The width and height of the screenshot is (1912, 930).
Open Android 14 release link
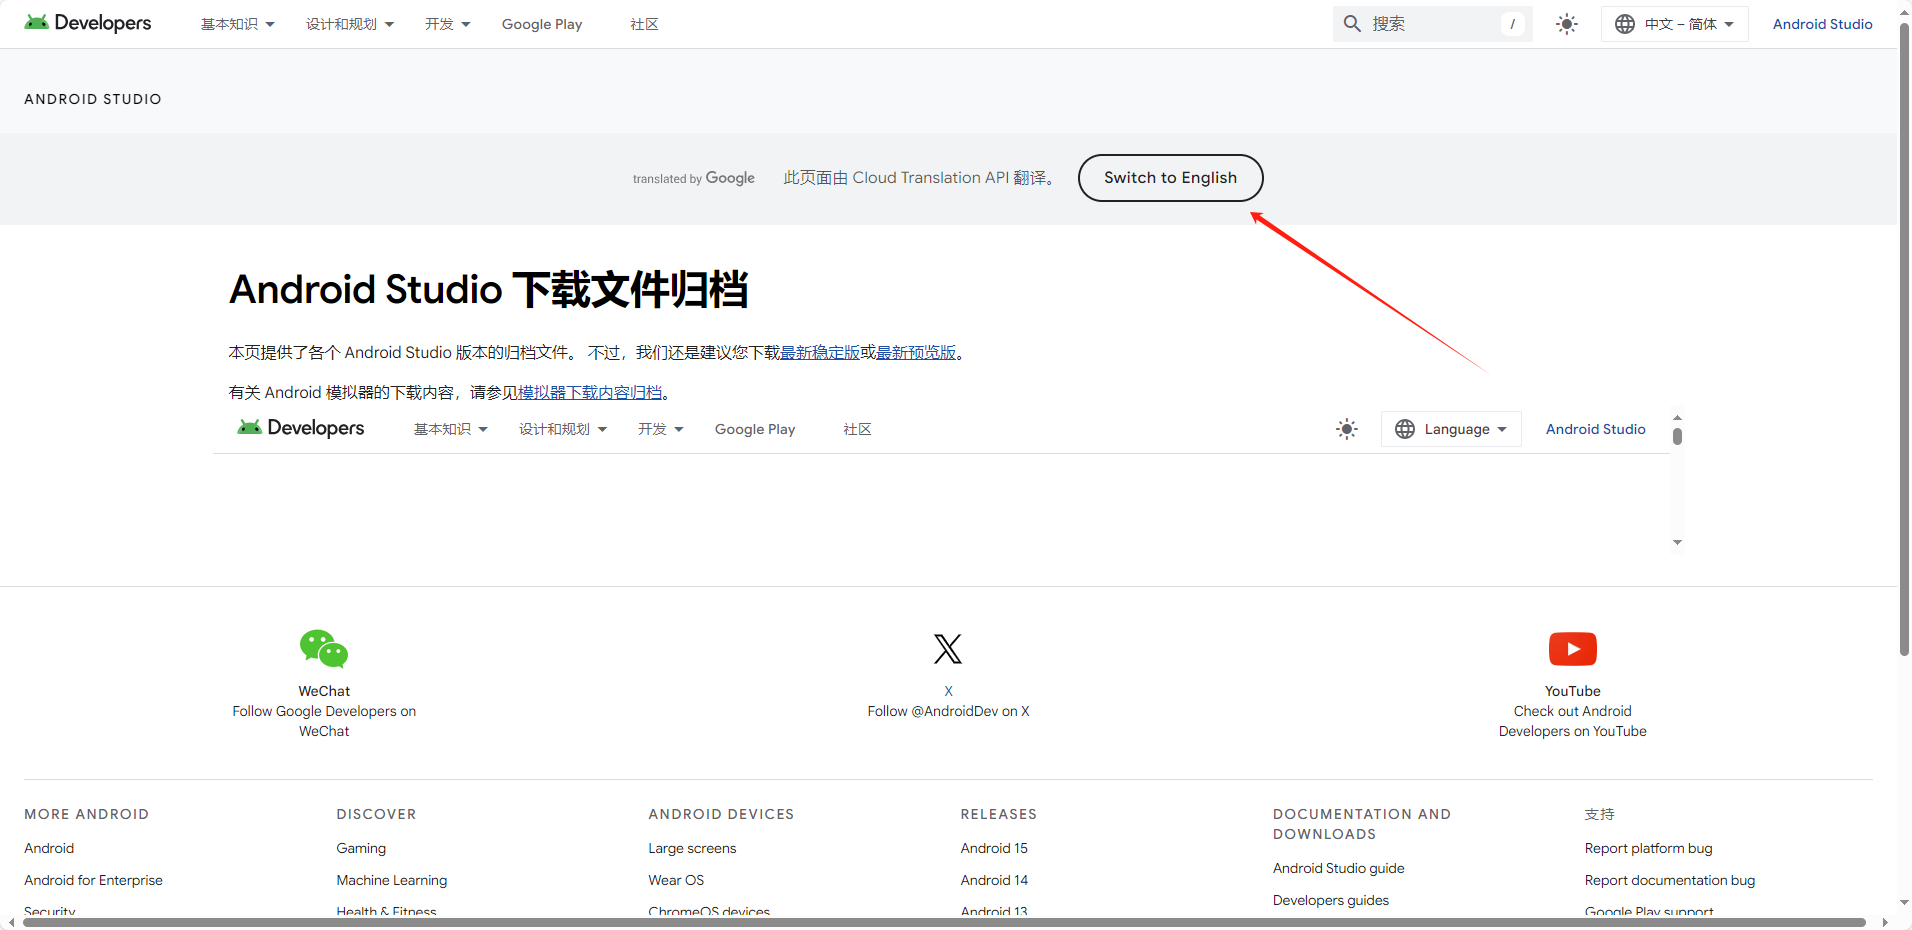(994, 880)
